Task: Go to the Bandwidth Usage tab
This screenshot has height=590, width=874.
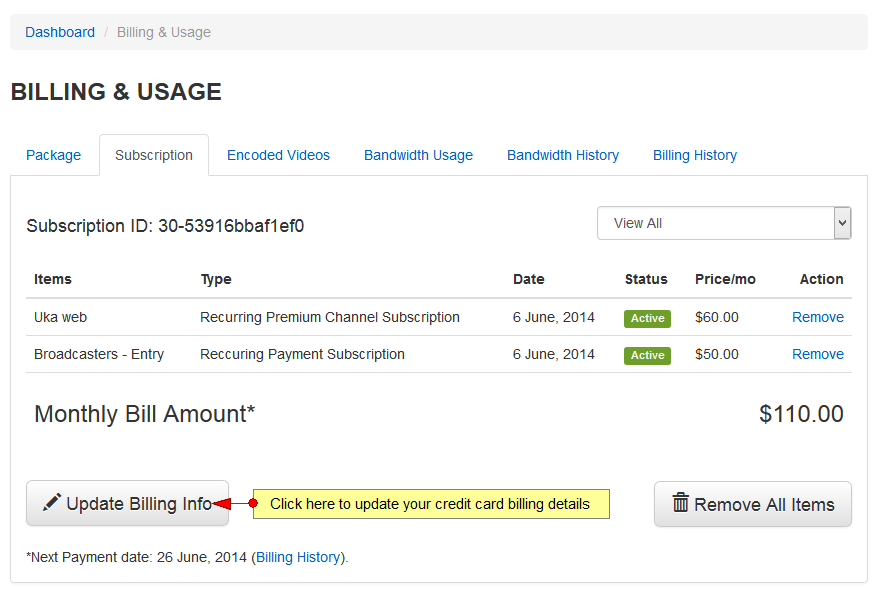Action: pos(418,155)
